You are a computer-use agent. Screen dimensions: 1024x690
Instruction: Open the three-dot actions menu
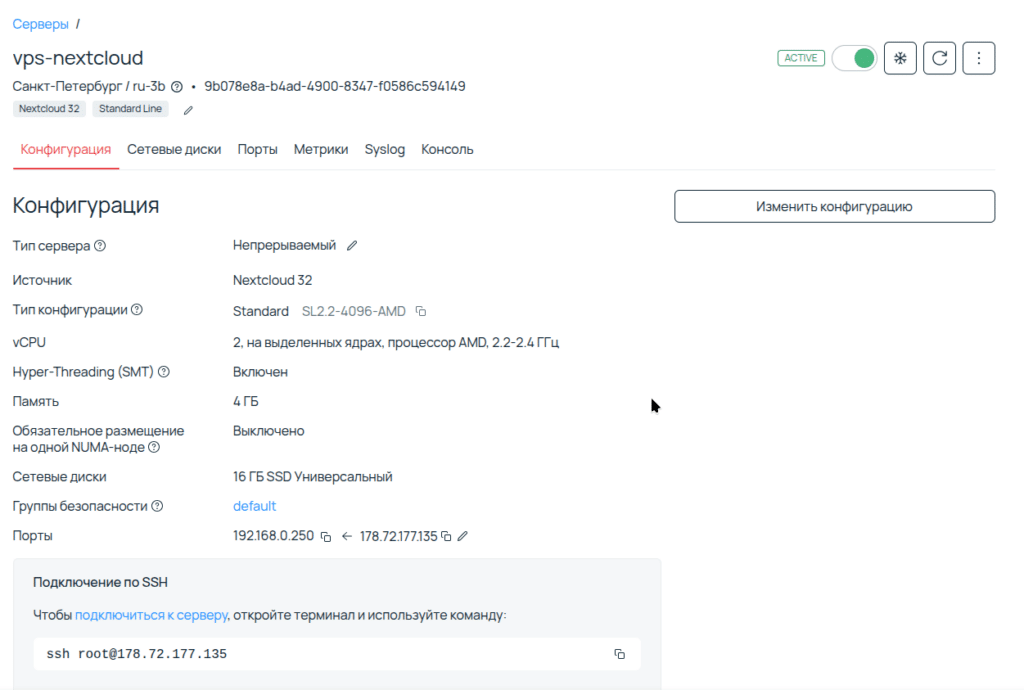978,57
